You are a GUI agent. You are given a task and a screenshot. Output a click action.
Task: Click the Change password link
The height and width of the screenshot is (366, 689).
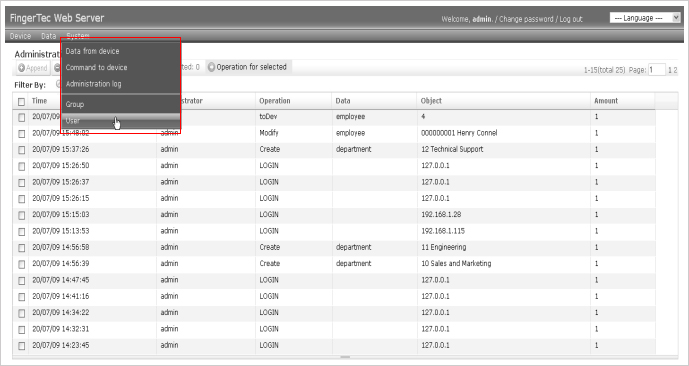click(x=526, y=19)
